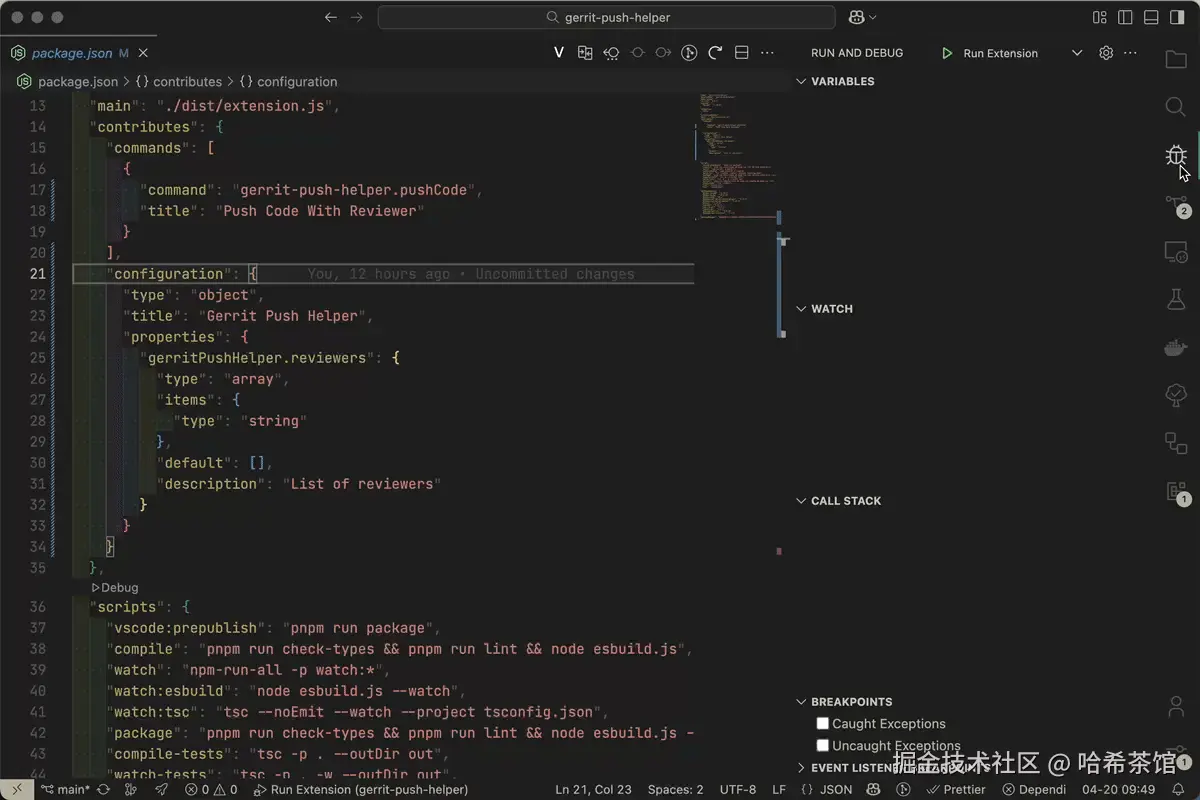The image size is (1200, 800).
Task: Click Spaces: 2 indentation setting
Action: pos(675,789)
